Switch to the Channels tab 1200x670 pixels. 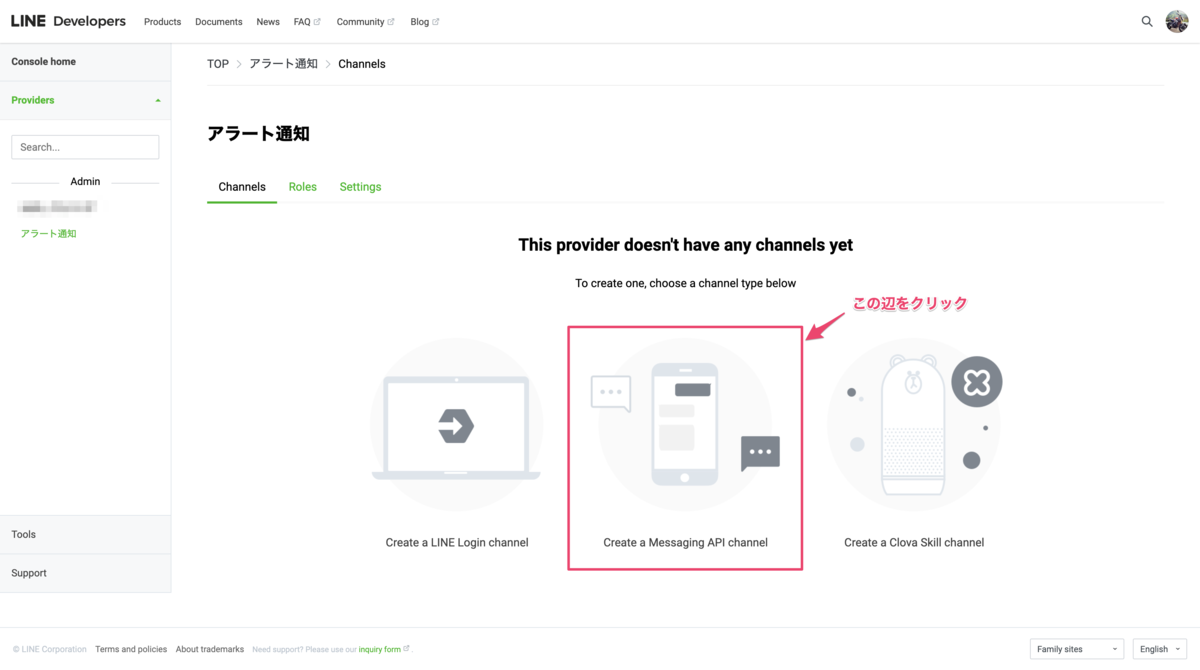pos(242,187)
